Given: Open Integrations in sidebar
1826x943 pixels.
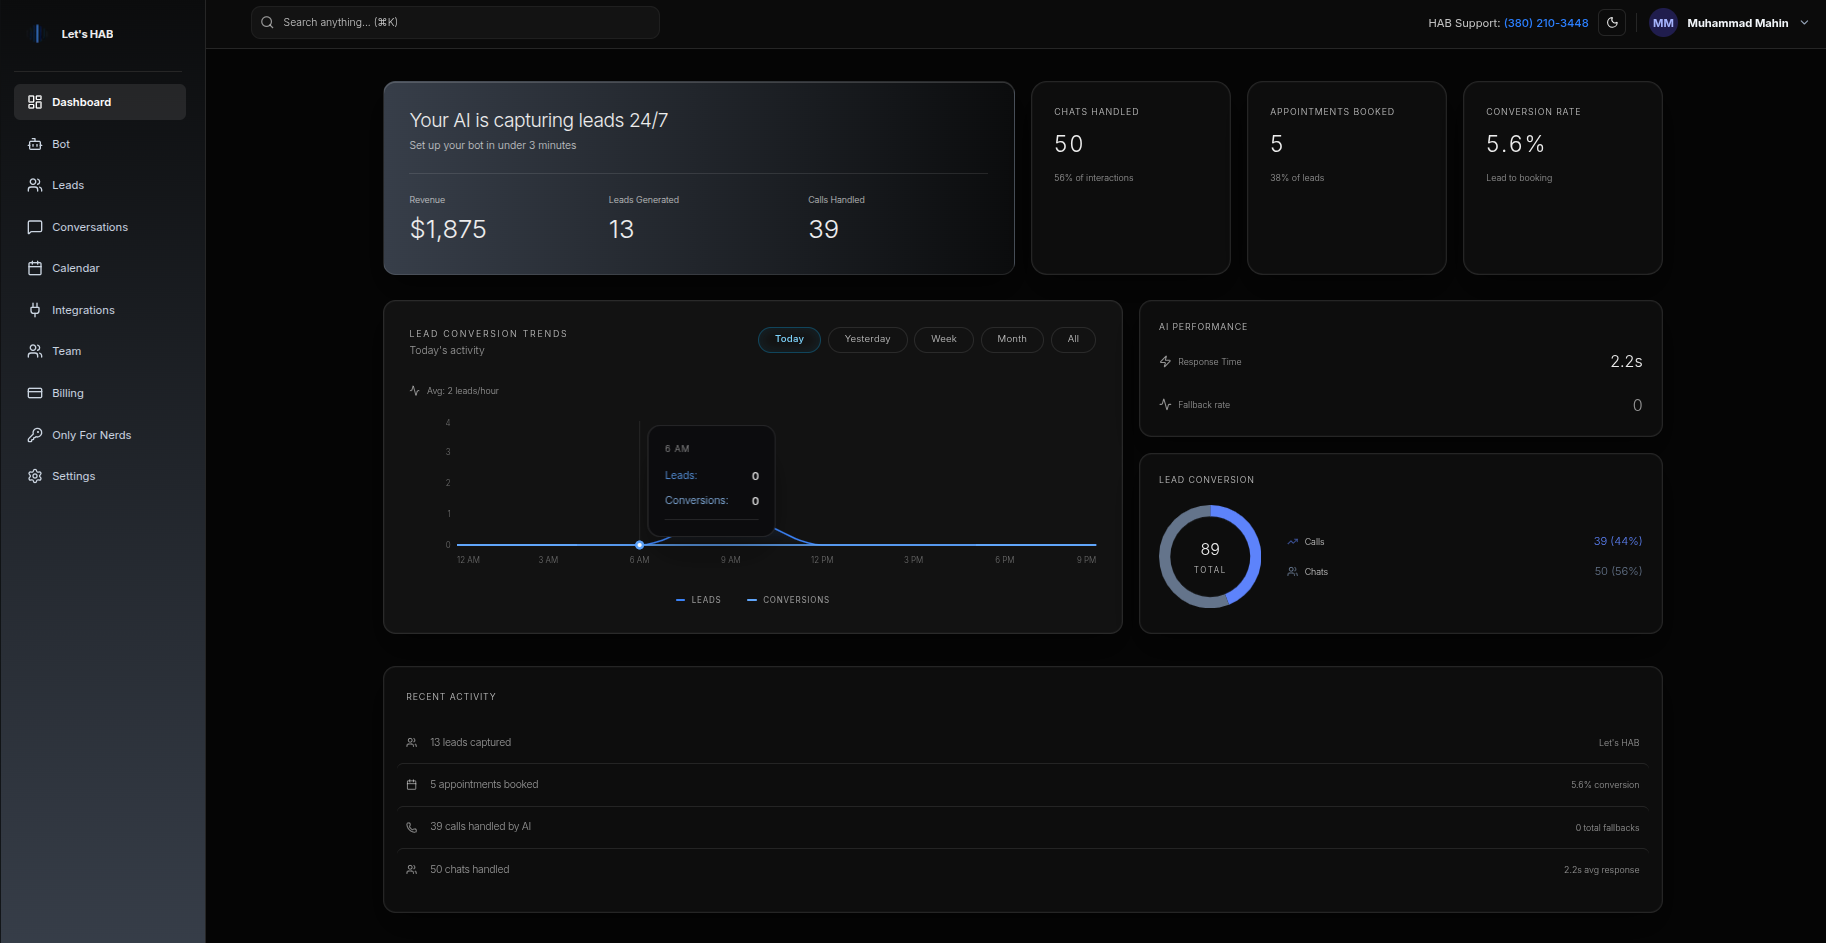Looking at the screenshot, I should [100, 310].
